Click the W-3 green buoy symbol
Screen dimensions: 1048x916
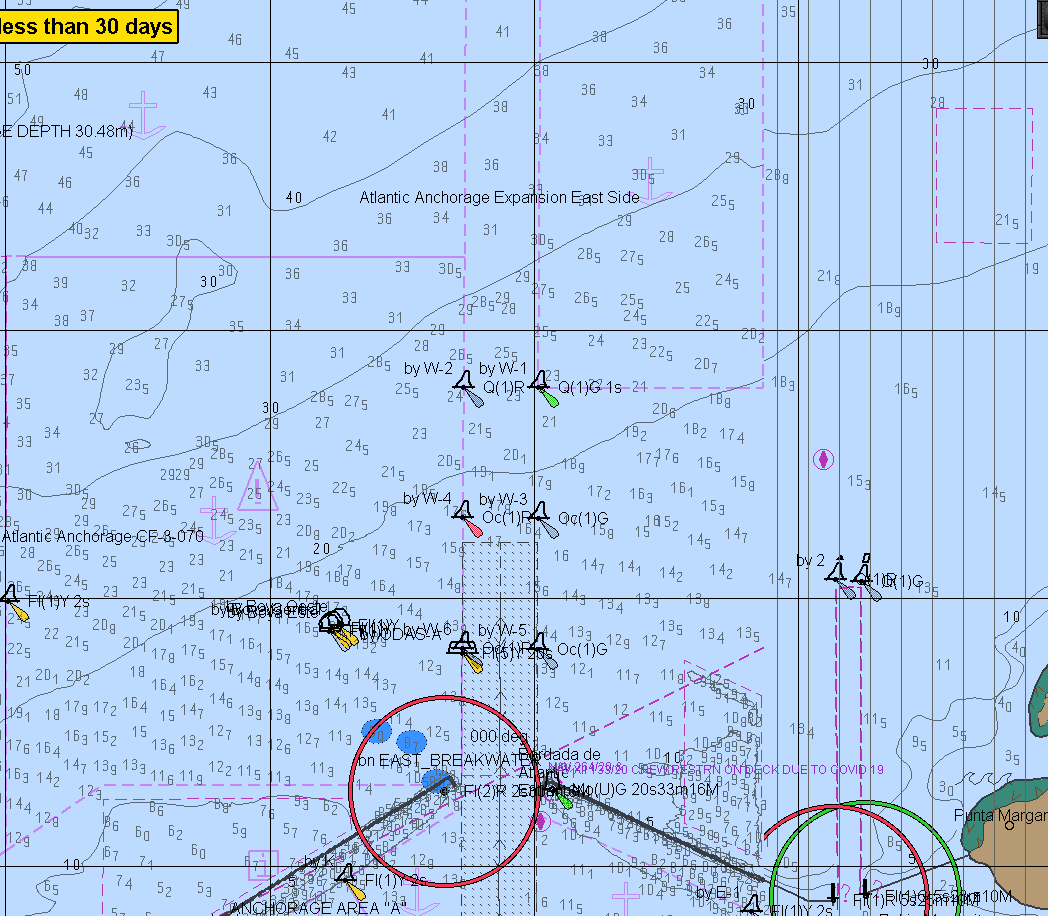[540, 515]
